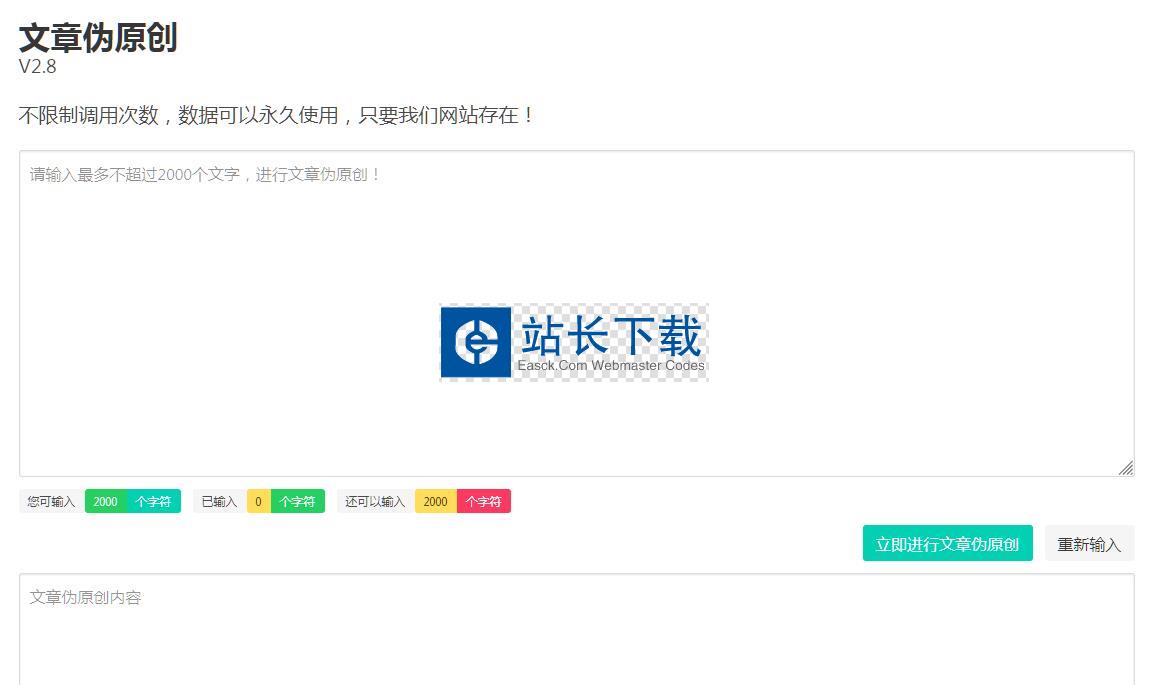
Task: Click the yellow 2000 remaining count badge
Action: 435,501
